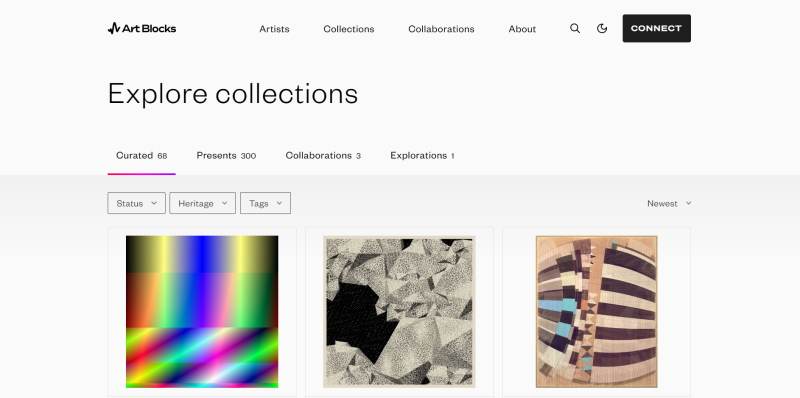Select the Curated 68 tab
The width and height of the screenshot is (800, 398).
click(141, 156)
